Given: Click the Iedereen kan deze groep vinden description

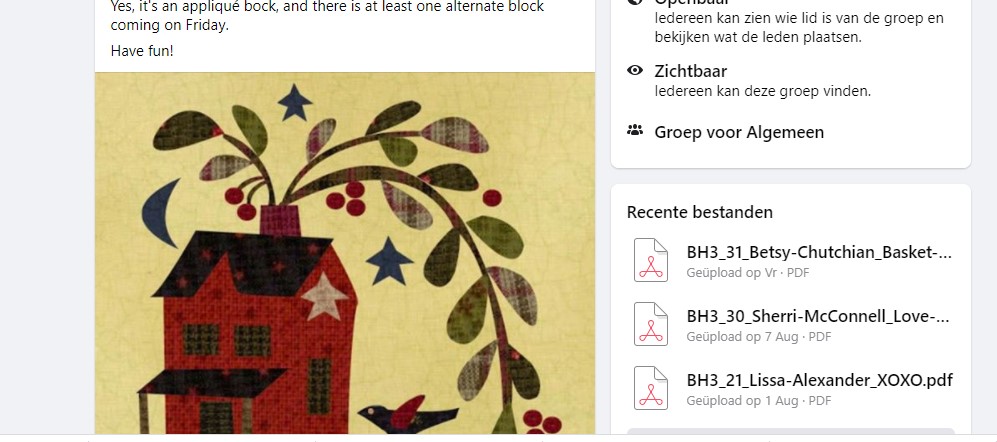Looking at the screenshot, I should click(x=762, y=91).
